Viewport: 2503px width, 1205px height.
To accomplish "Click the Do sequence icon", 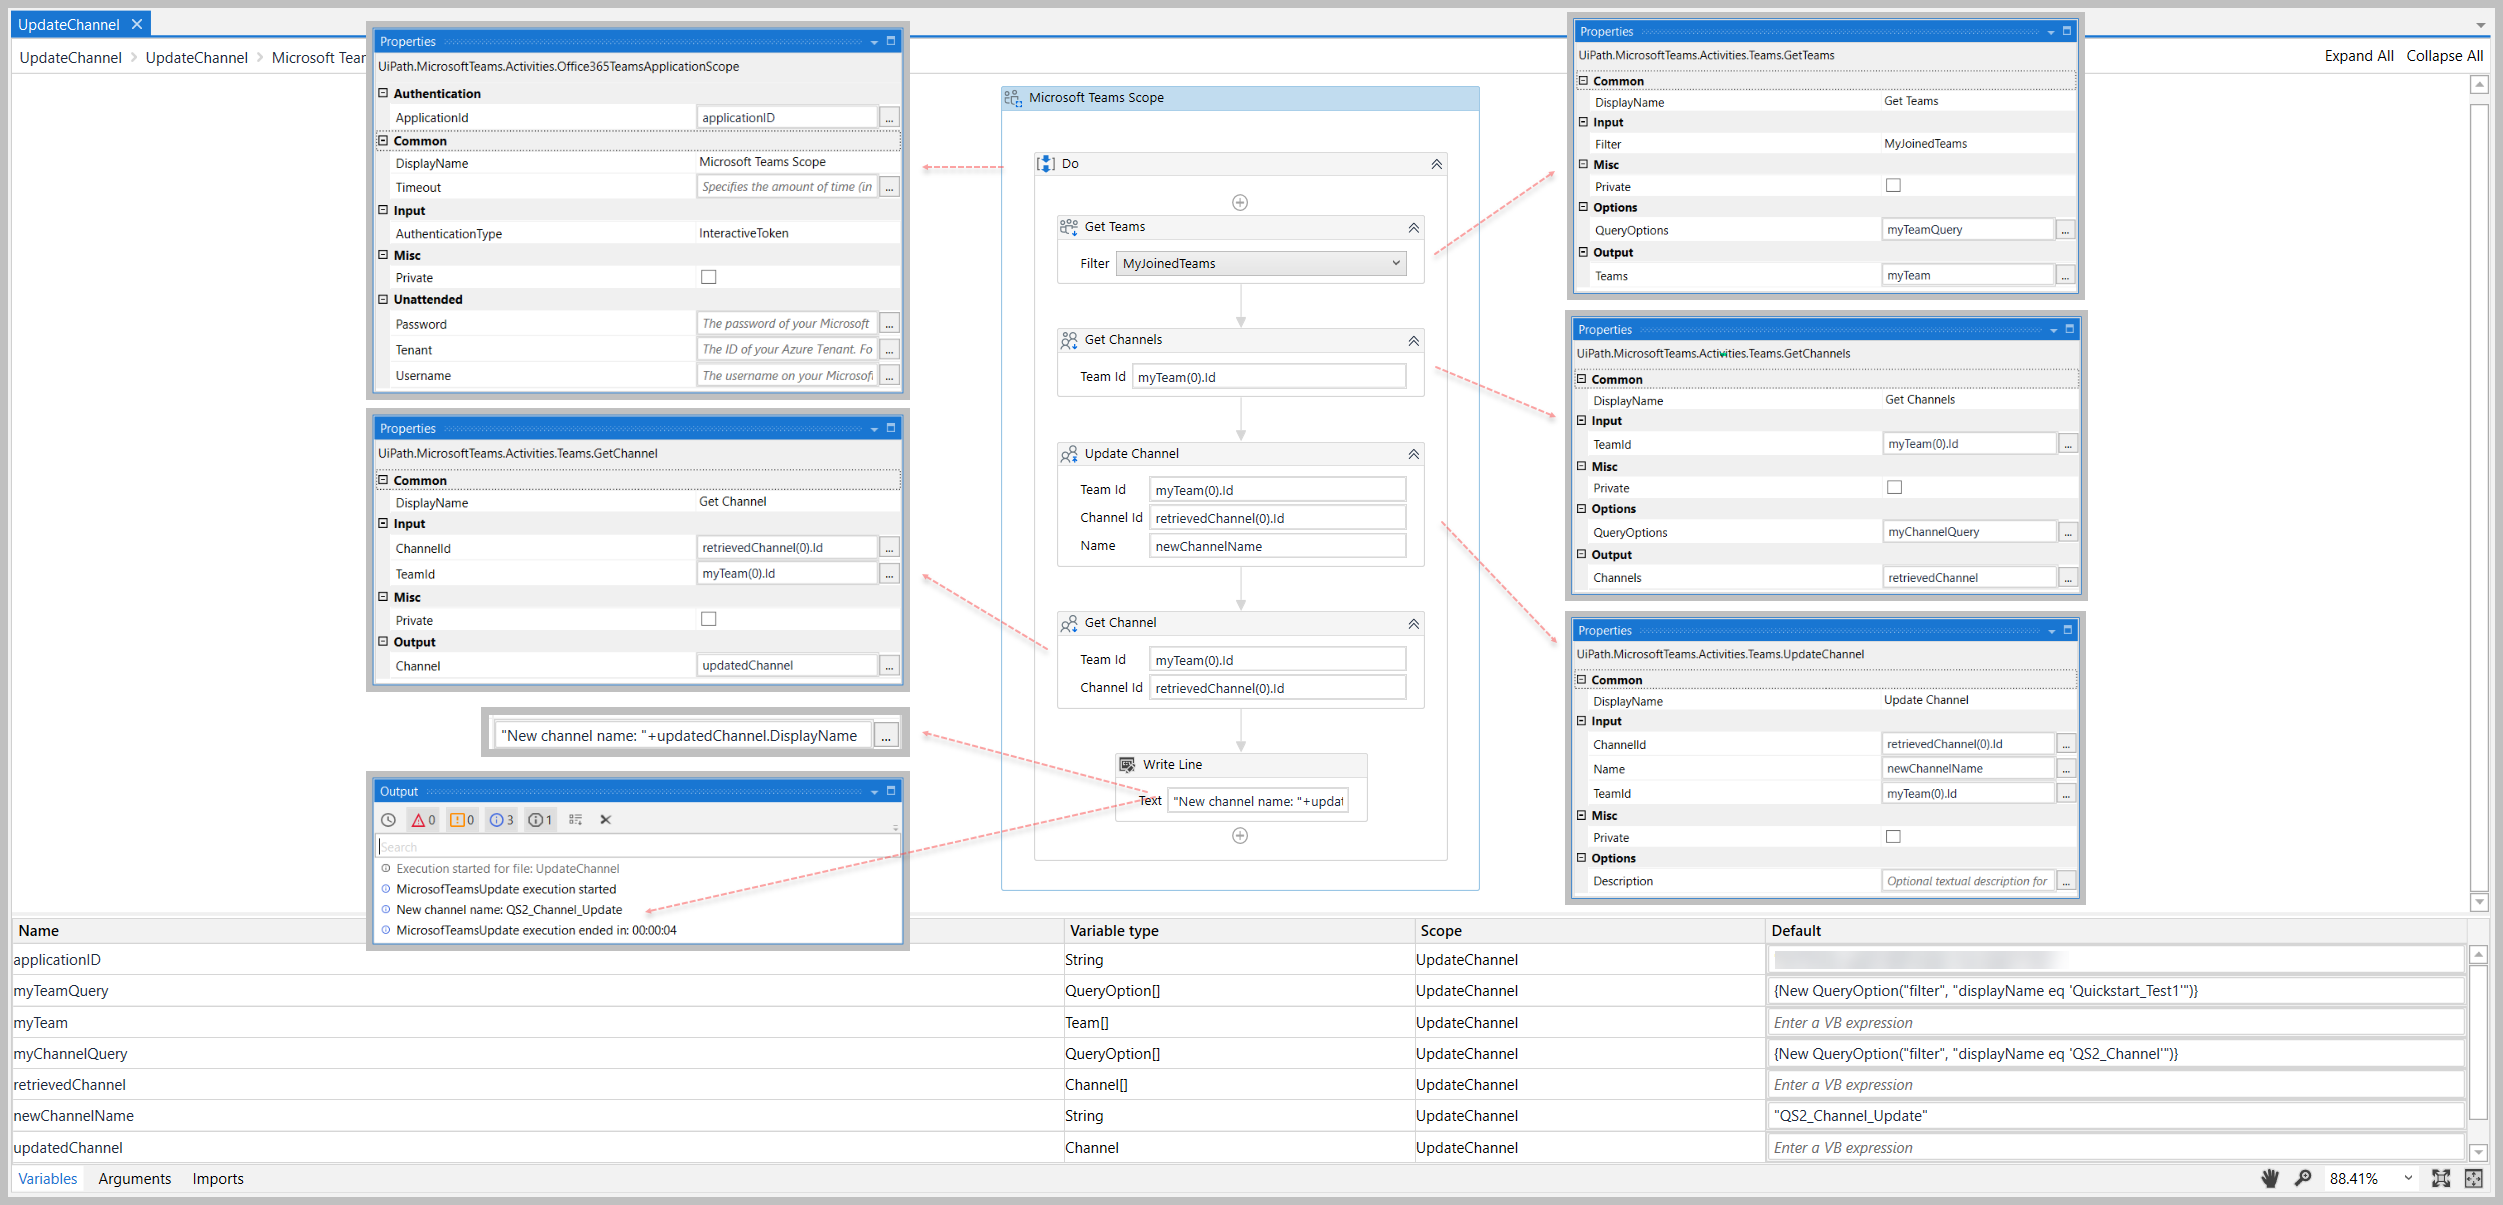I will tap(1046, 164).
